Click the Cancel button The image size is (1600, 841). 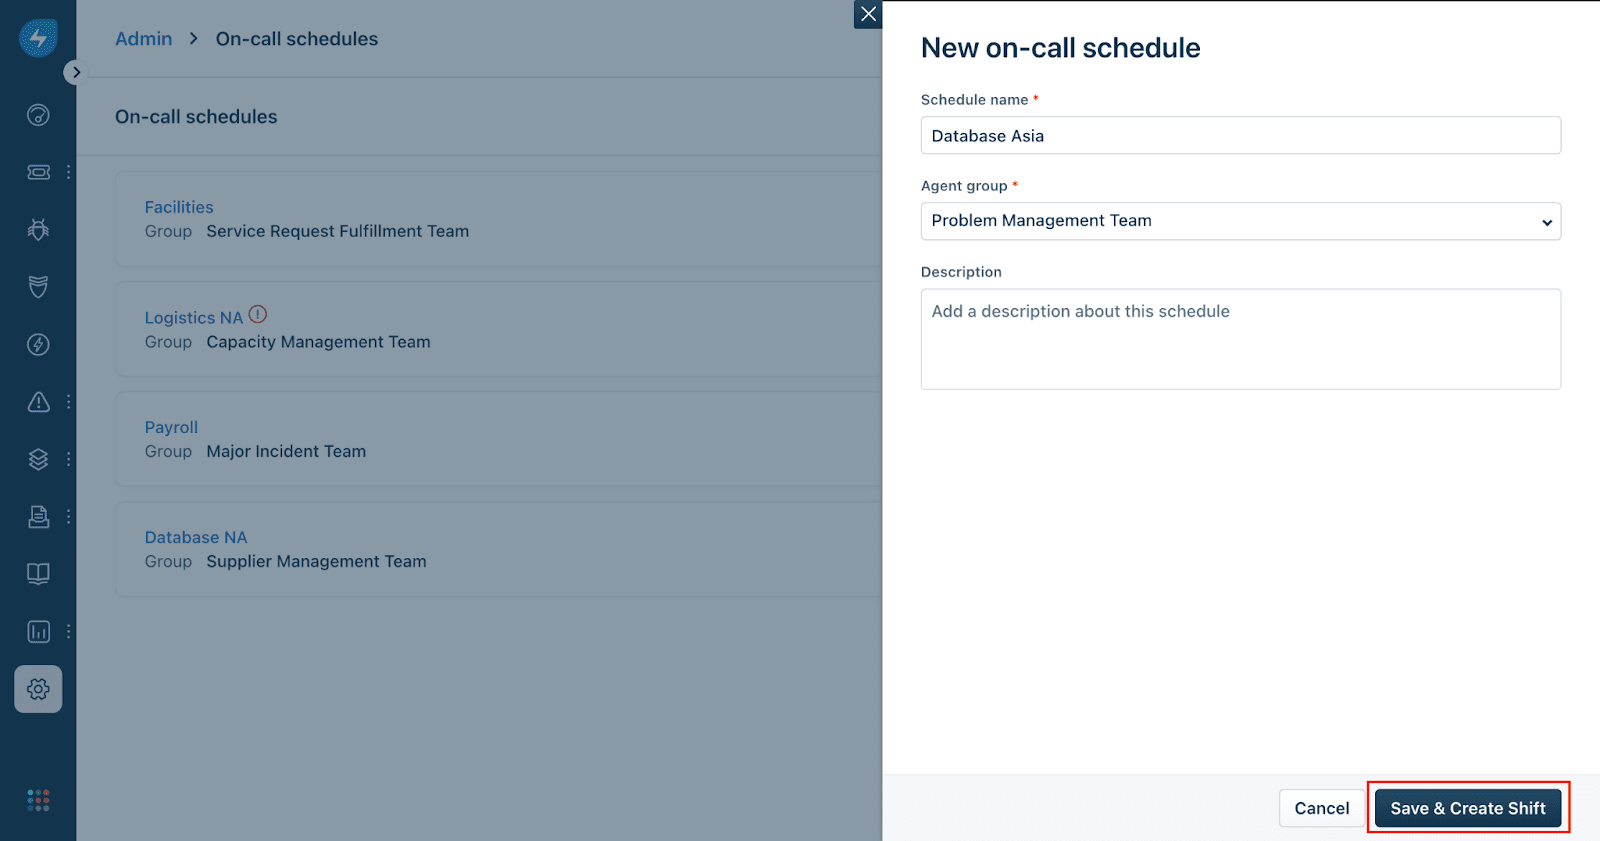point(1321,808)
